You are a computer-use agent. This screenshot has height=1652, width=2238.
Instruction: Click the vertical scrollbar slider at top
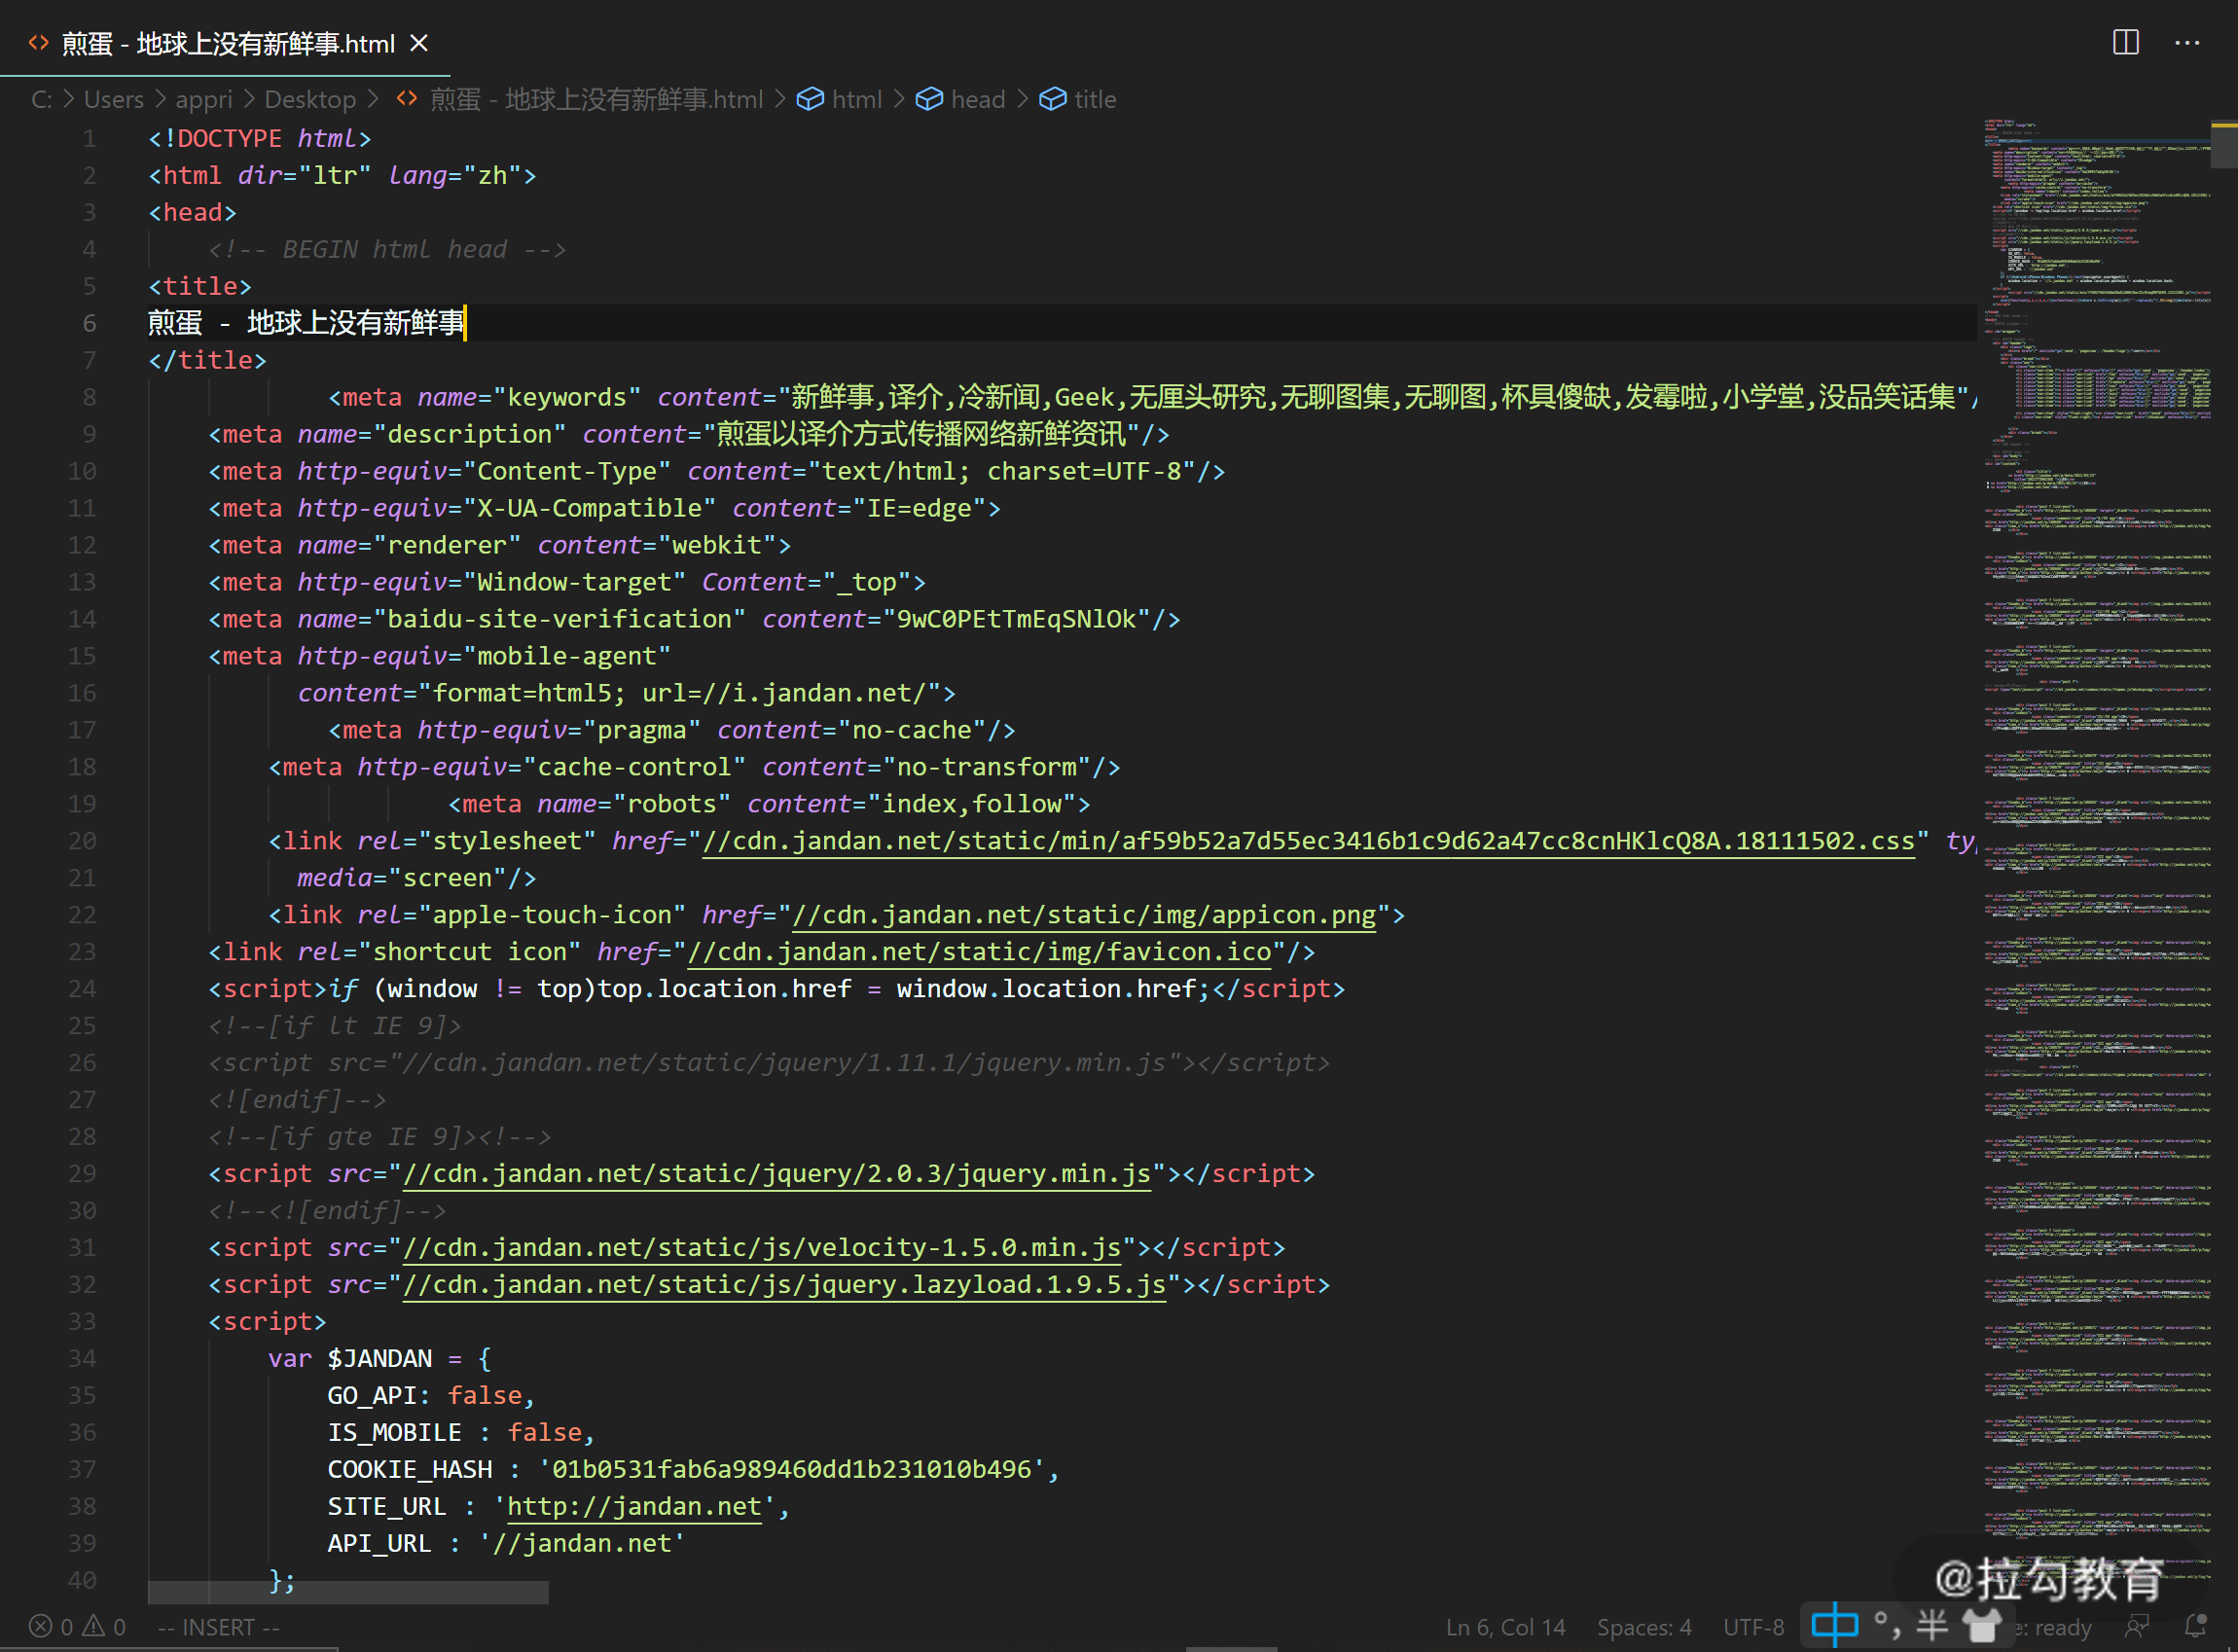tap(2224, 144)
